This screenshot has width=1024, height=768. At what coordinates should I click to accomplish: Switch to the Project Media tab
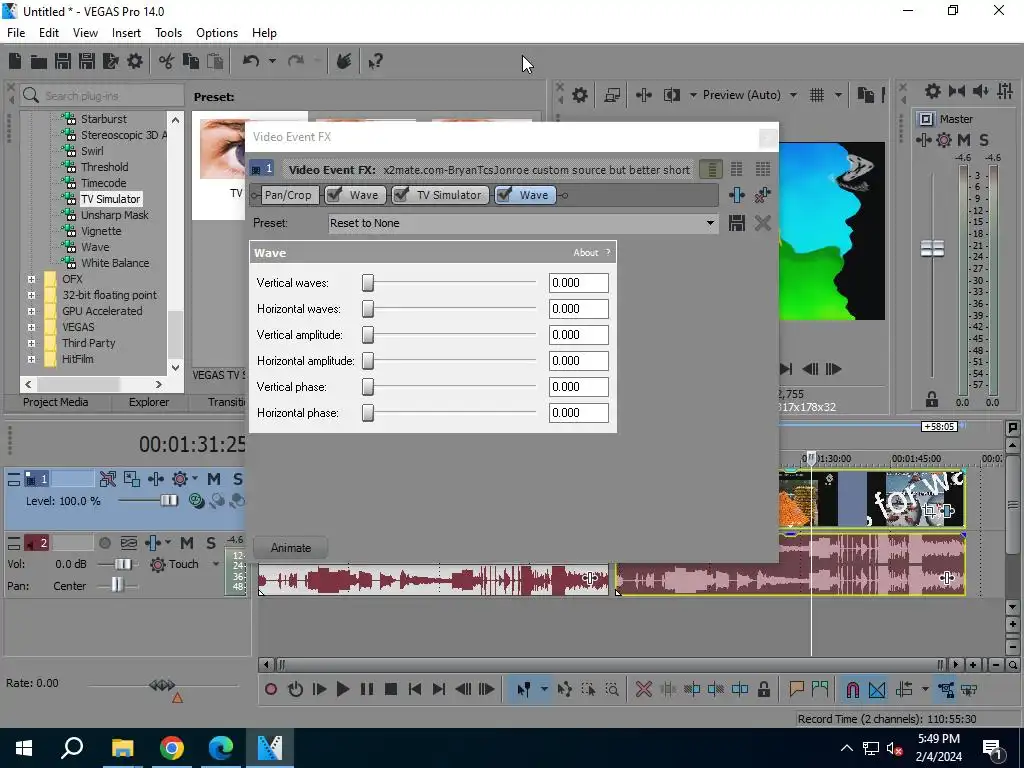point(56,402)
